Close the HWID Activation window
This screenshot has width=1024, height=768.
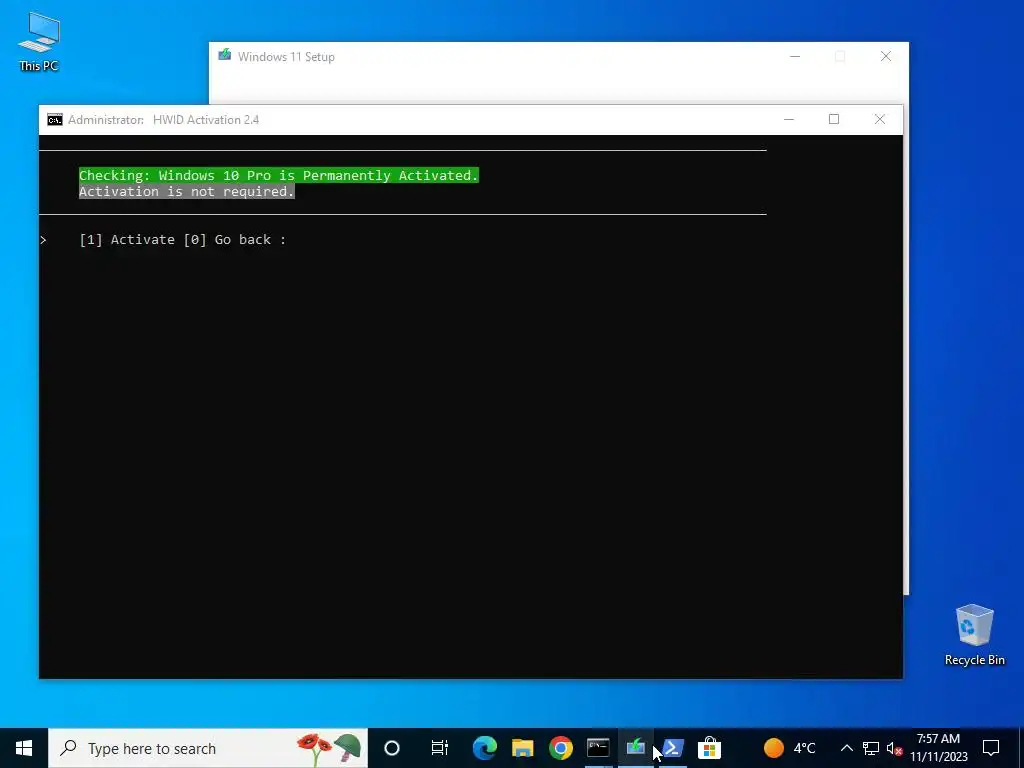(880, 119)
